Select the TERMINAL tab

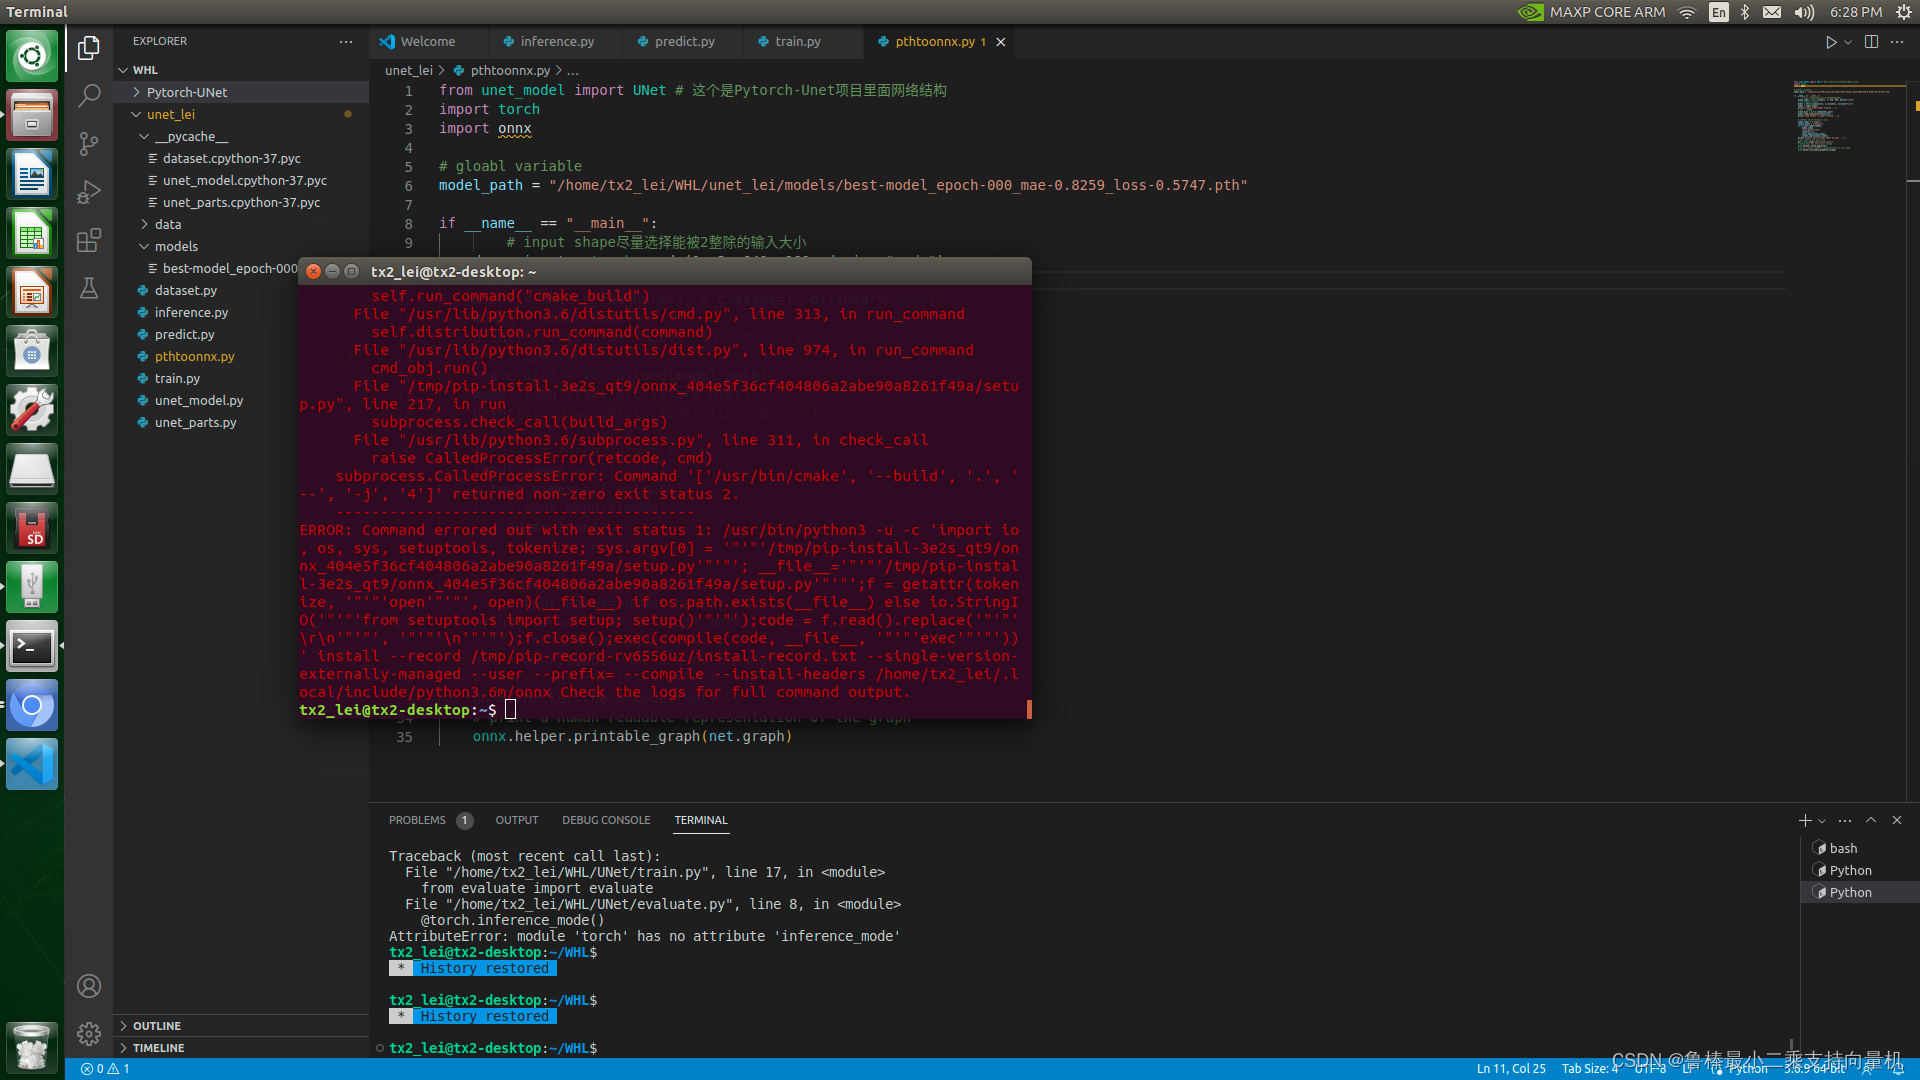(700, 820)
